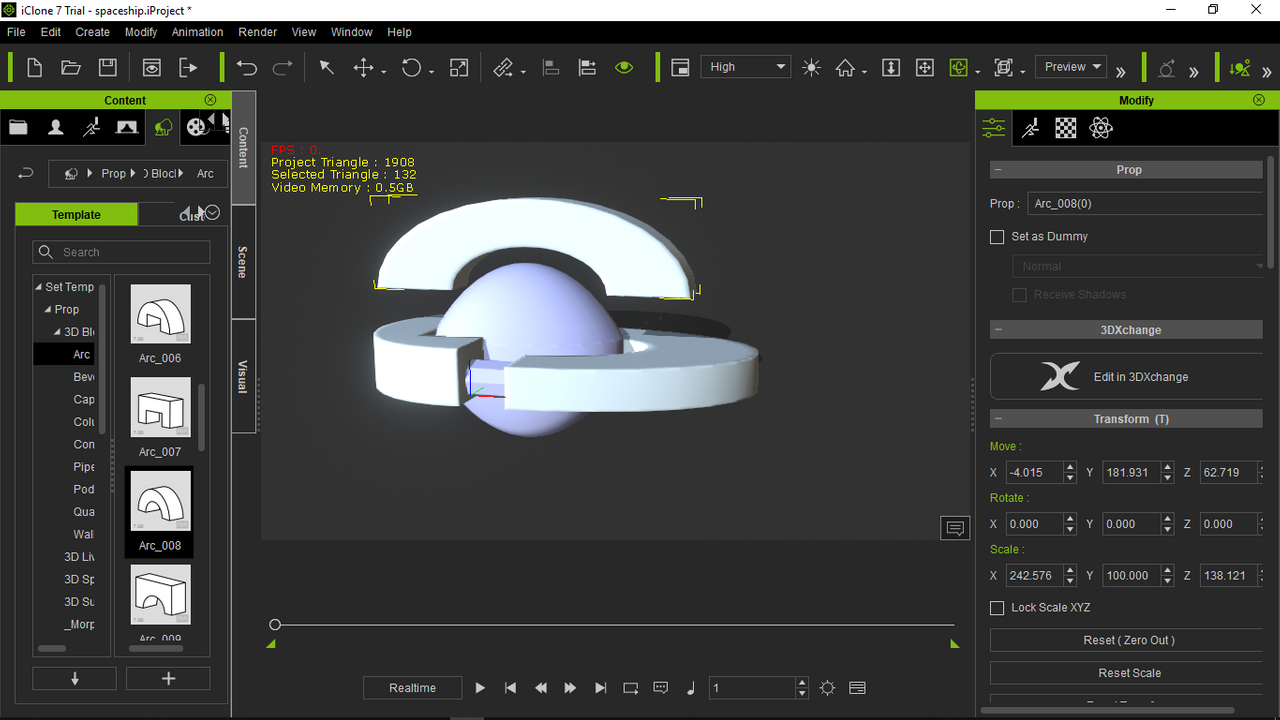Save the project with the floppy disk icon
Image resolution: width=1280 pixels, height=720 pixels.
pos(108,68)
